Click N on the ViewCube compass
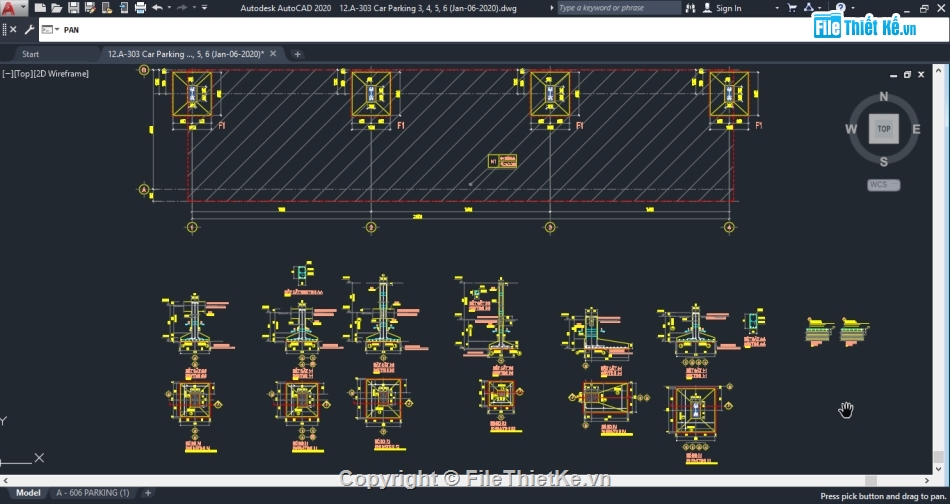 click(x=884, y=96)
